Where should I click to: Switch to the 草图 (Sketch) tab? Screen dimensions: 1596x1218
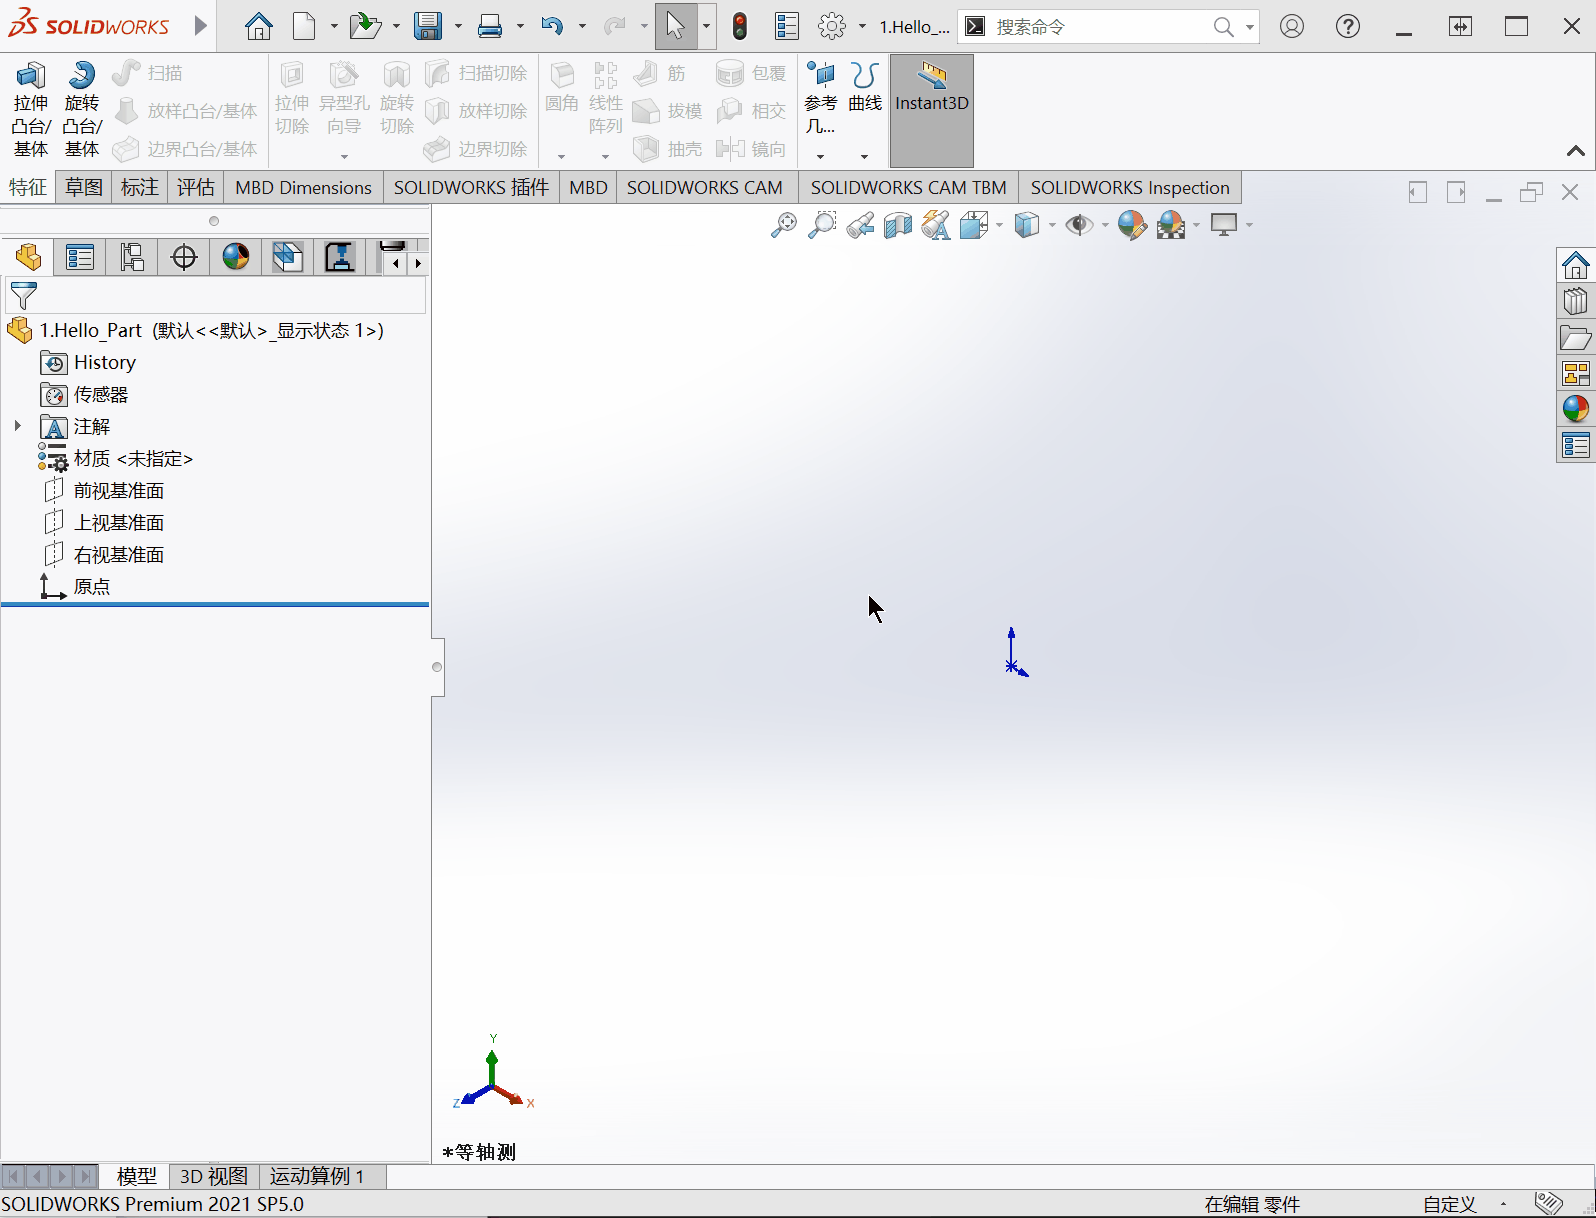(84, 188)
